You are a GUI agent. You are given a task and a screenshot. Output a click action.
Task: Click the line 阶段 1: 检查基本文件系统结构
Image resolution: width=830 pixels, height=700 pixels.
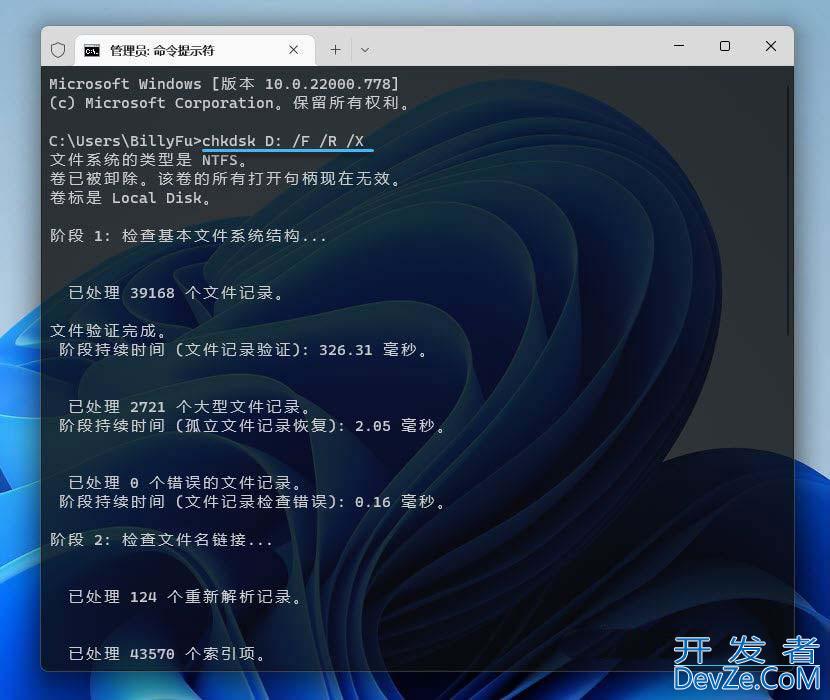click(188, 236)
